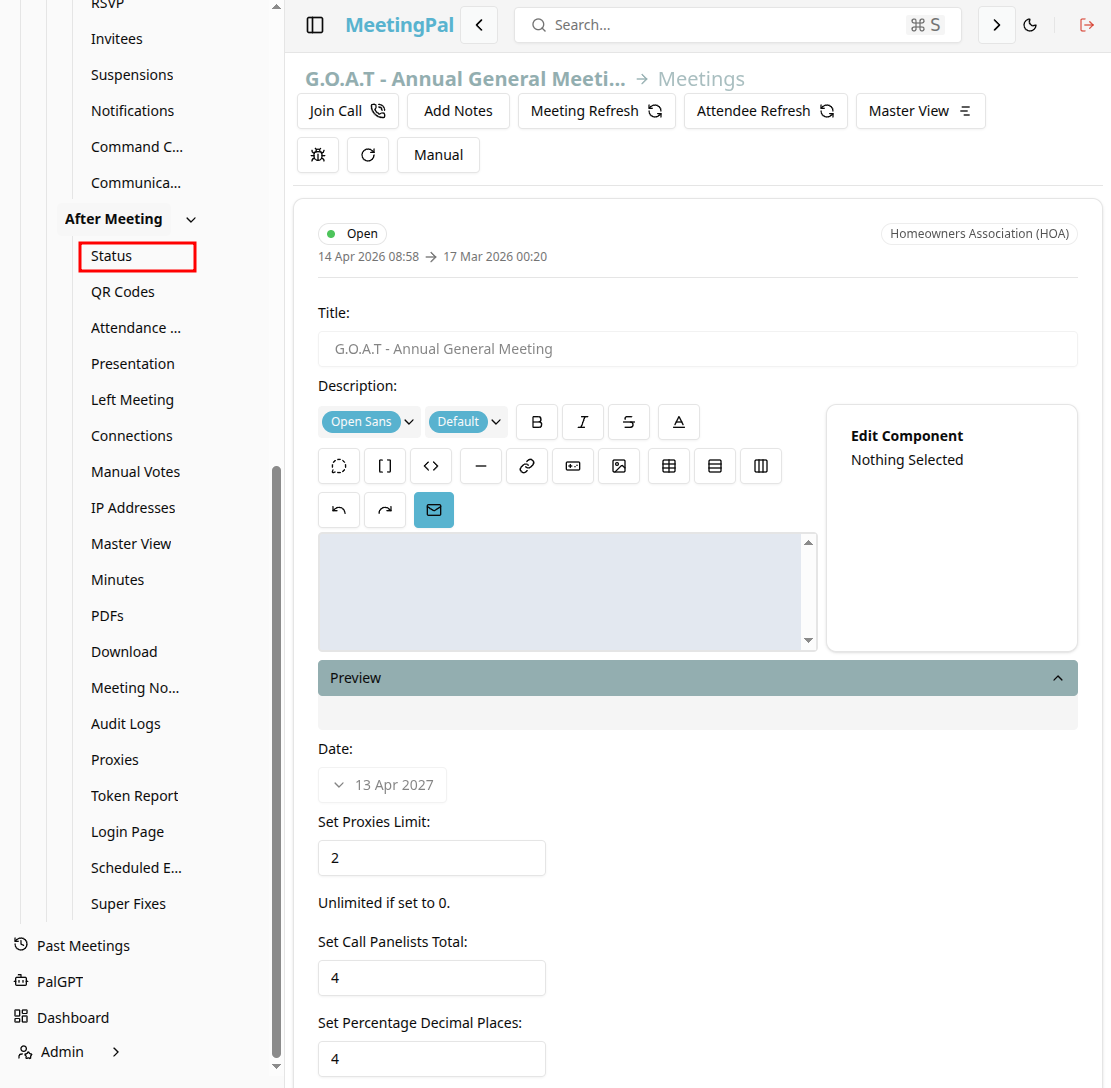Open Notifications in sidebar

[132, 111]
